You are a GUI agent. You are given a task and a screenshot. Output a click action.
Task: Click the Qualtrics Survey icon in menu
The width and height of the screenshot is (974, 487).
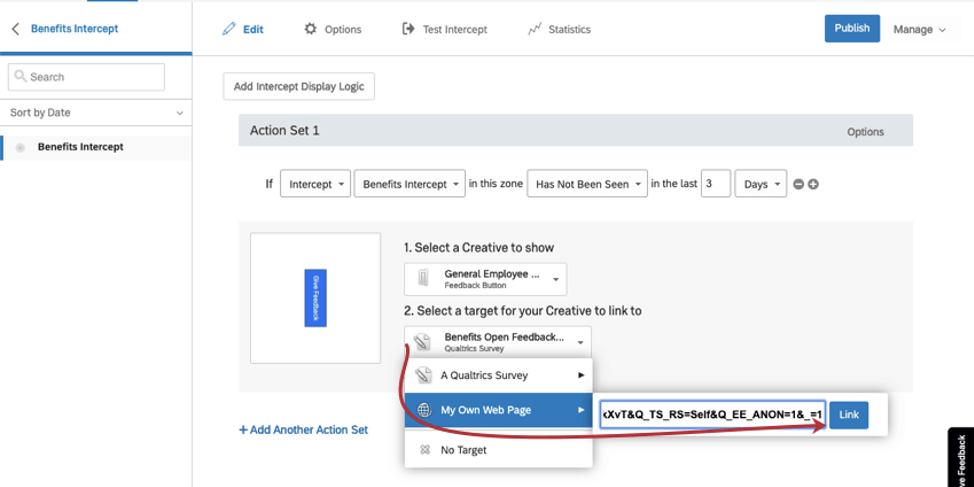[424, 375]
